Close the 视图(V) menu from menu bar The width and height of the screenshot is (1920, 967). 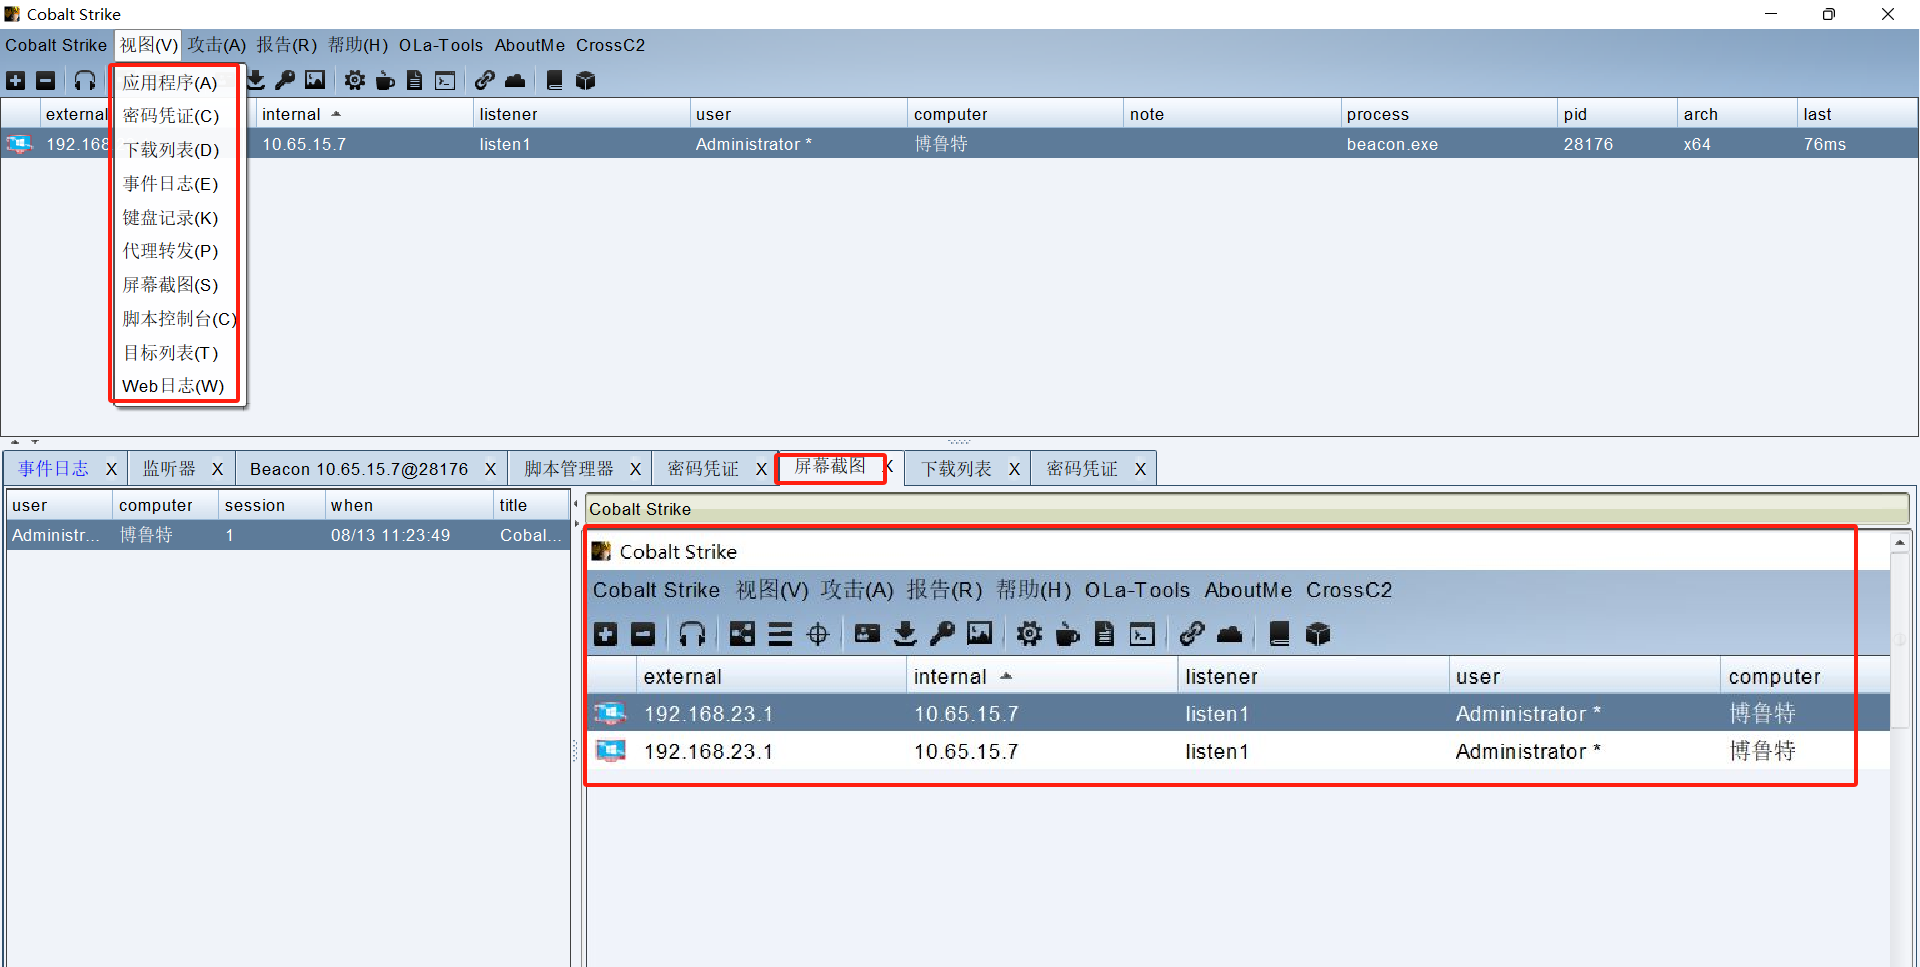tap(148, 45)
